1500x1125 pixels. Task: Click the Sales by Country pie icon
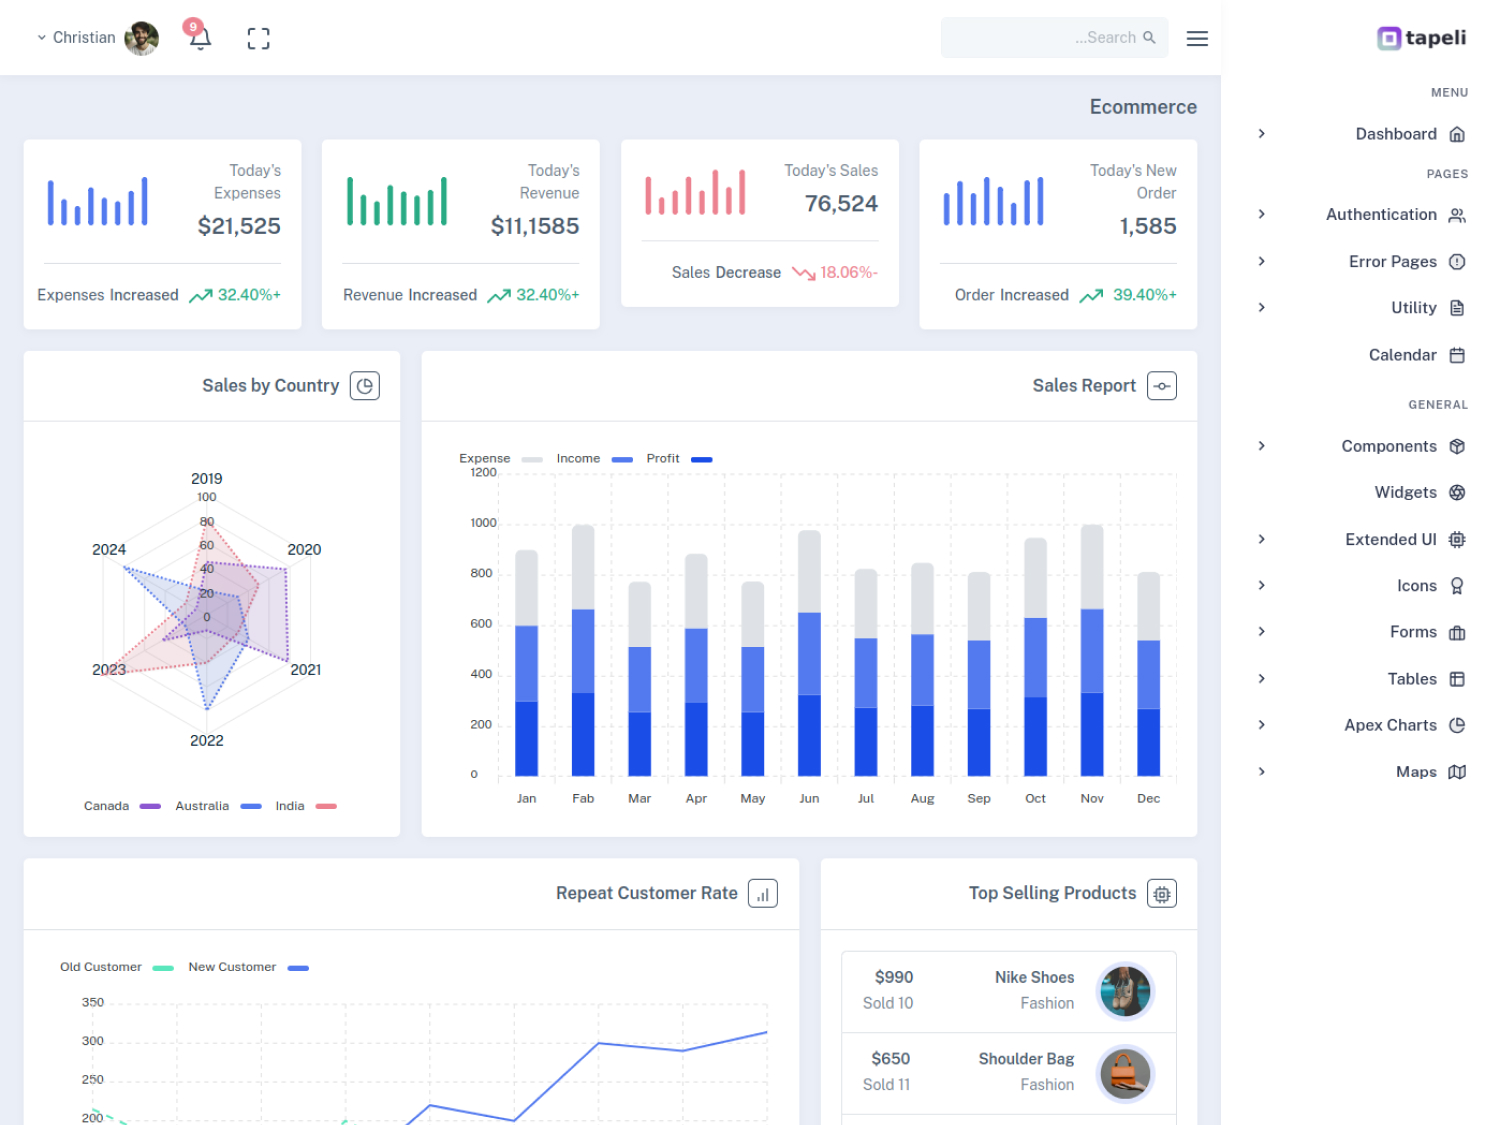tap(365, 386)
